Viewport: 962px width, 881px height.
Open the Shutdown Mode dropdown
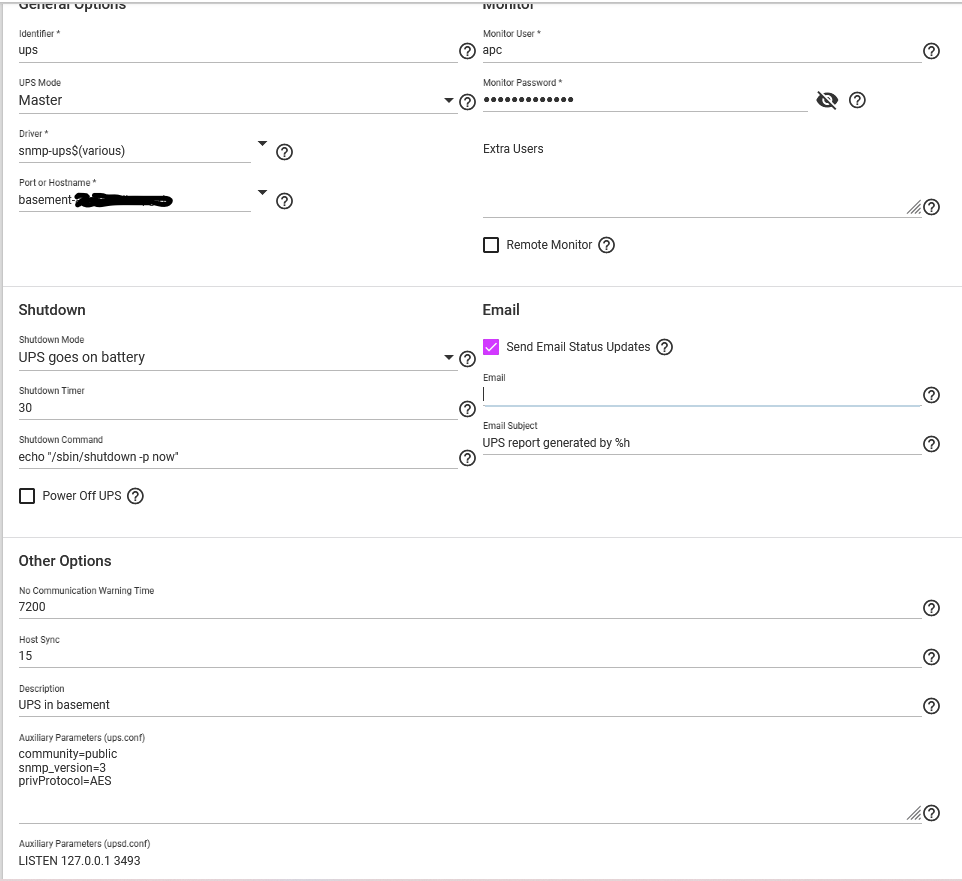[x=238, y=358]
